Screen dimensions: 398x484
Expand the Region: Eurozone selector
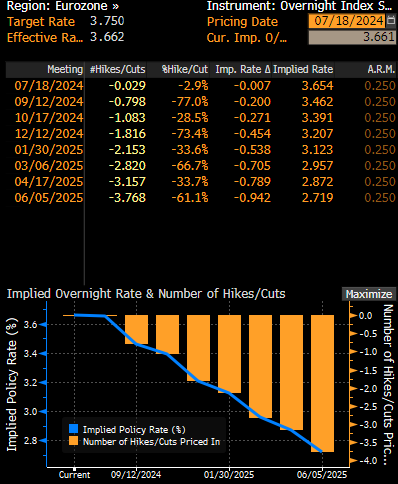point(63,6)
